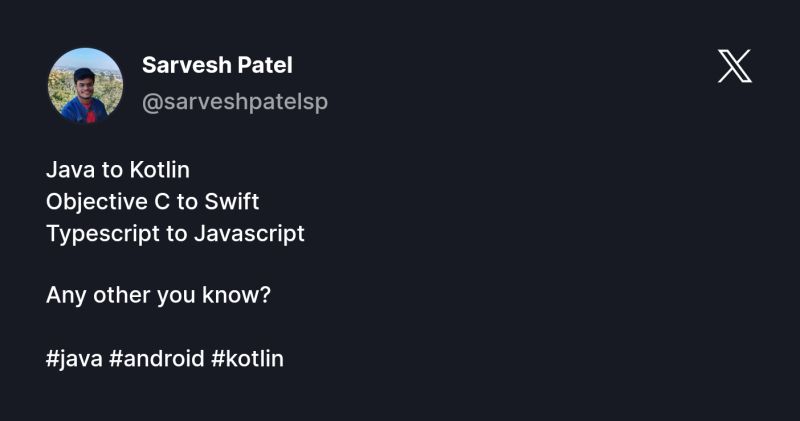Viewport: 800px width, 421px height.
Task: Click the word Javascript in tweet
Action: pos(249,234)
